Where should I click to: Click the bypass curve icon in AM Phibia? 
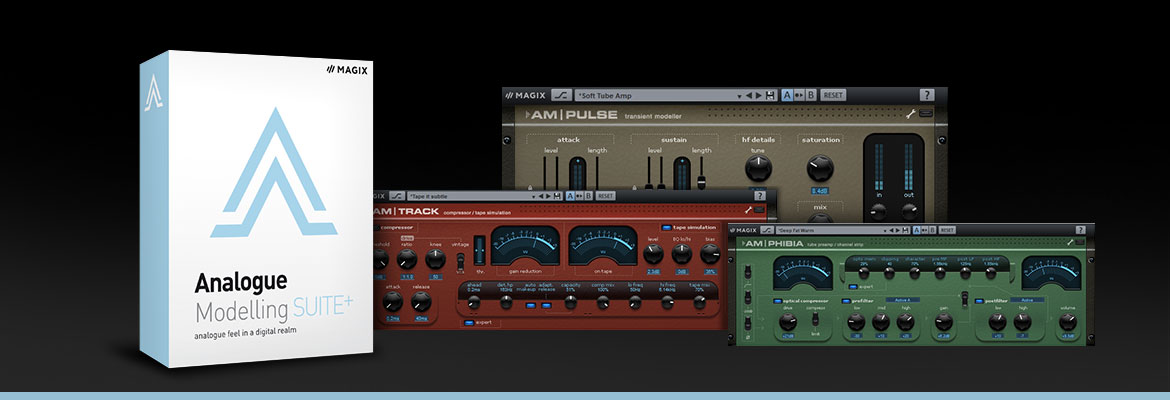pos(767,230)
